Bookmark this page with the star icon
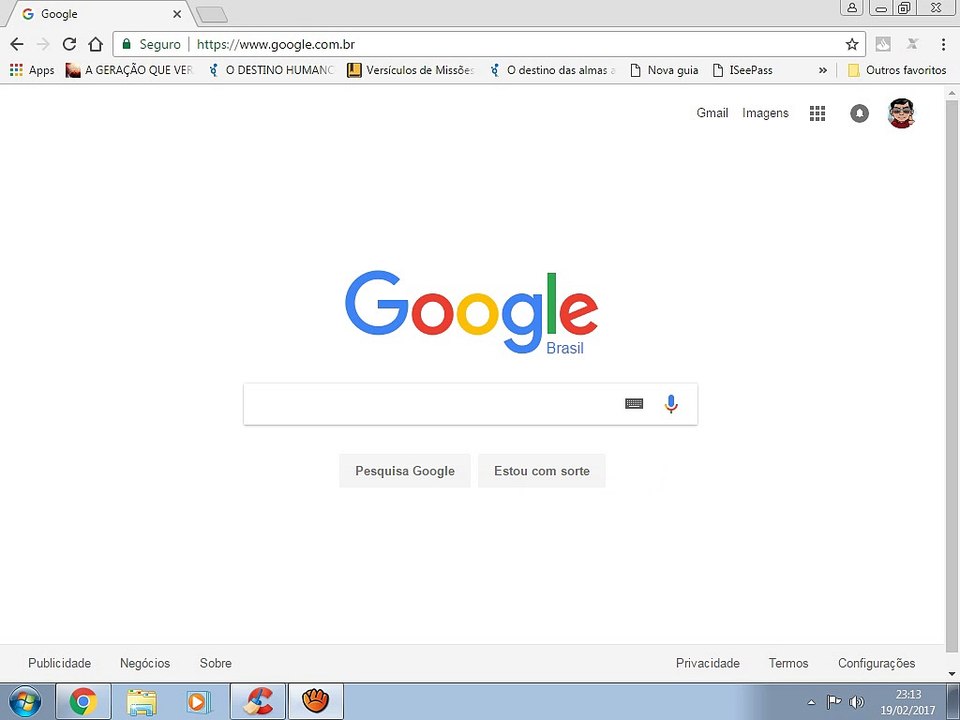960x720 pixels. click(x=852, y=44)
